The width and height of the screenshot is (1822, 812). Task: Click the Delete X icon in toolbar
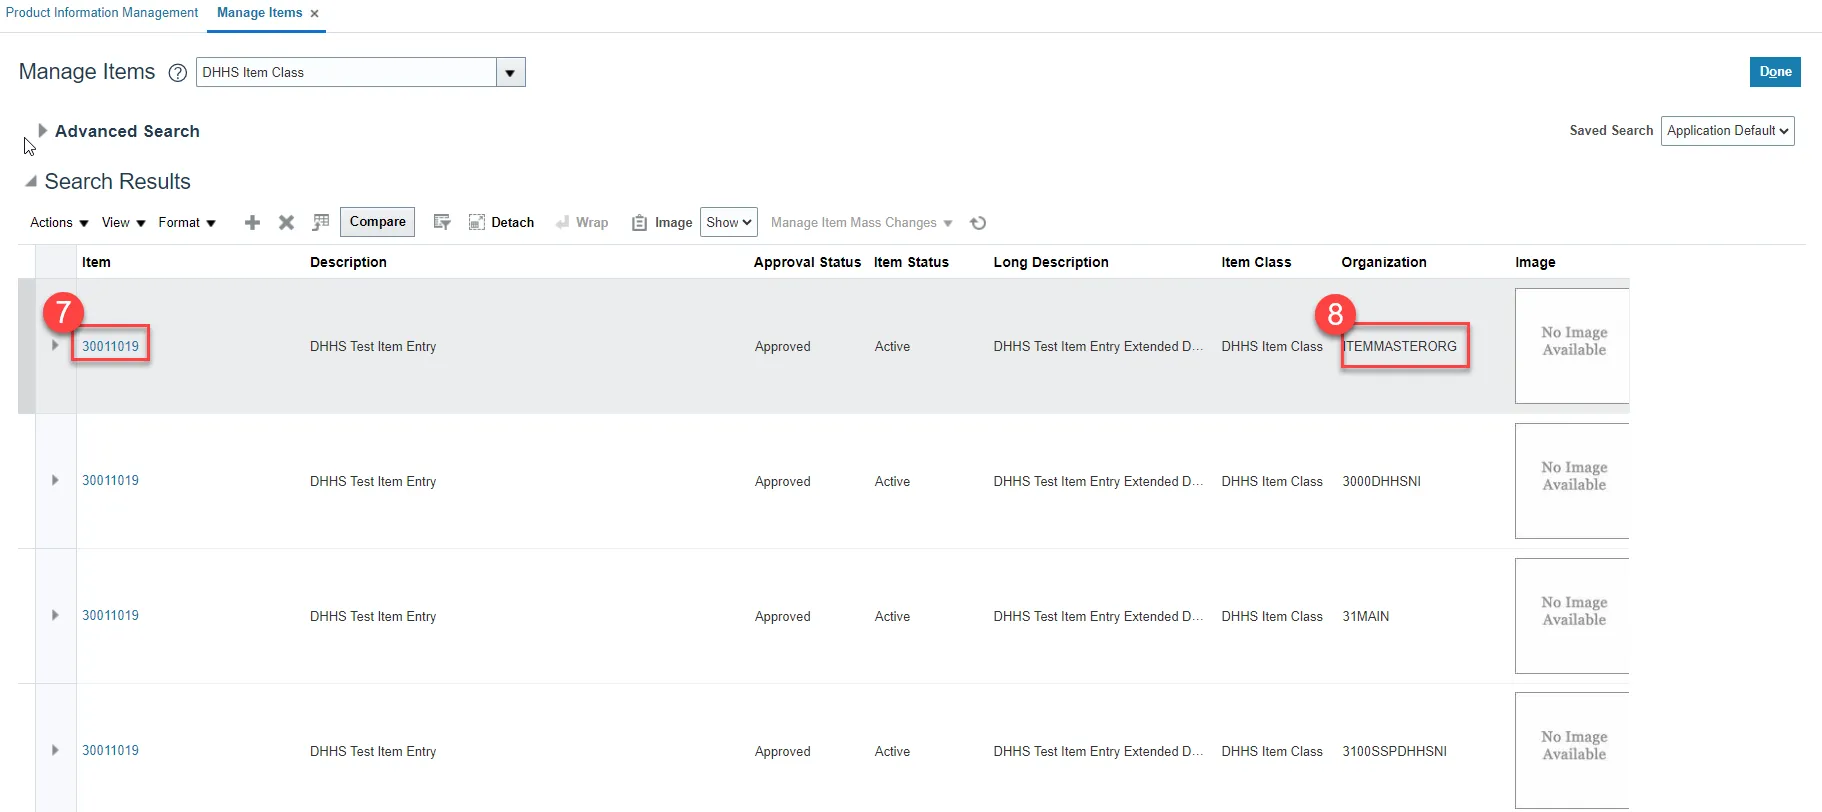(286, 223)
